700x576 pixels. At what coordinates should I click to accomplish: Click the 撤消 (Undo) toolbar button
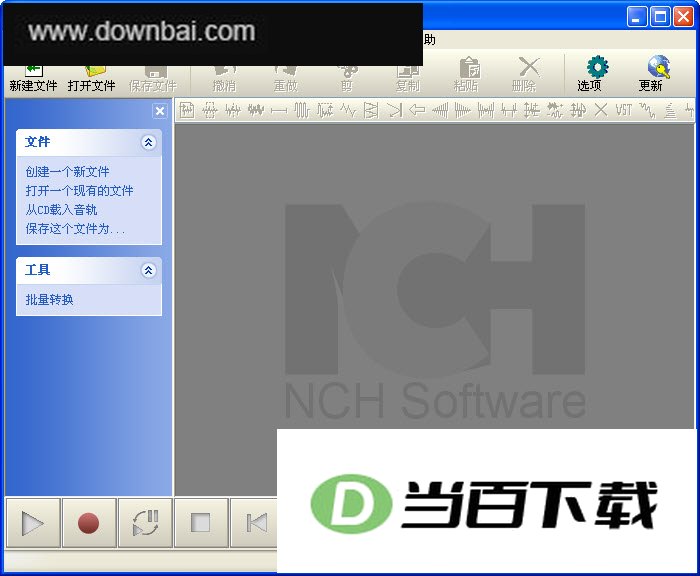[x=224, y=79]
